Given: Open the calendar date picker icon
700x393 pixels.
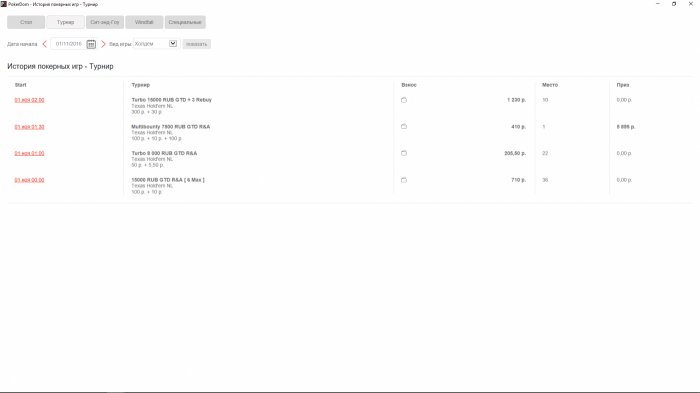Looking at the screenshot, I should 91,44.
